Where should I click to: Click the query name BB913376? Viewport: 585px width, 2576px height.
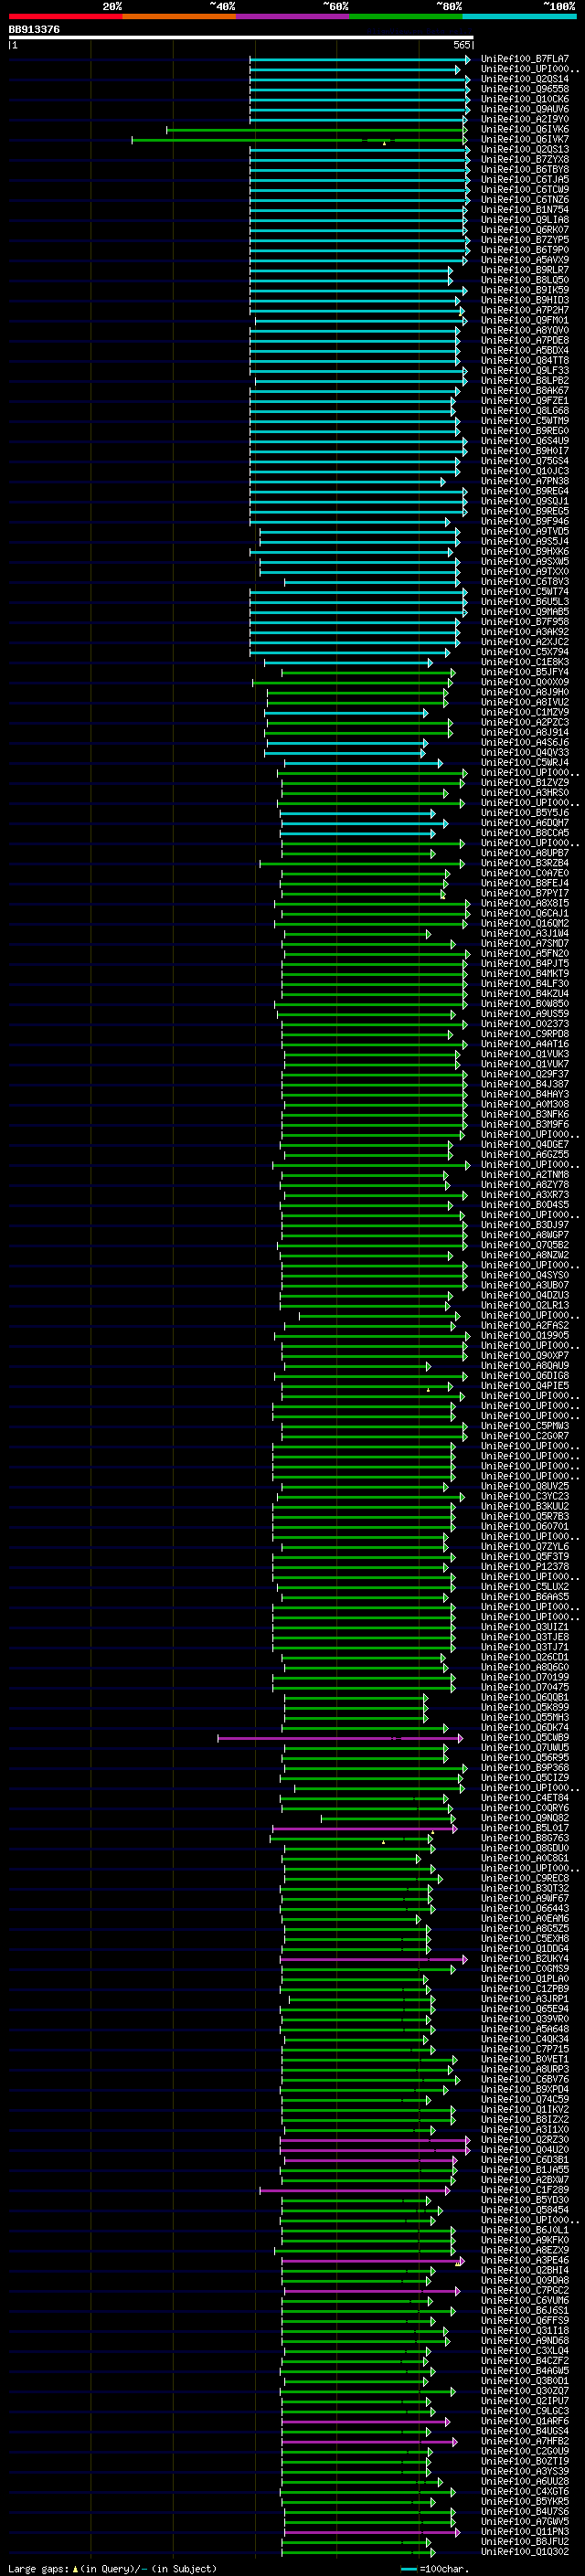[34, 29]
